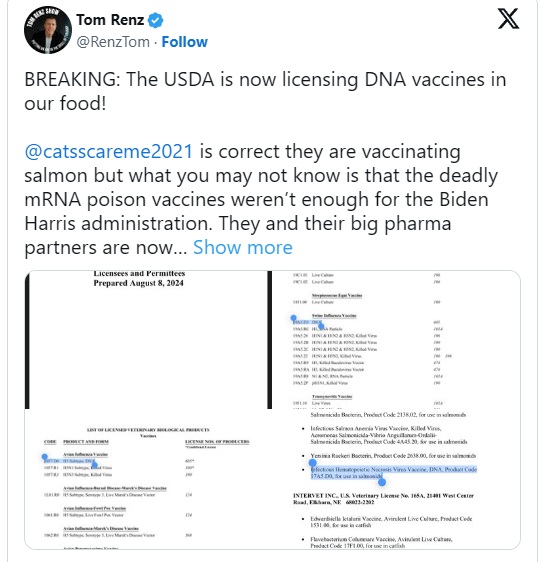Click the Swine Influenza Vaccine heading
Image resolution: width=545 pixels, height=562 pixels.
tap(334, 316)
